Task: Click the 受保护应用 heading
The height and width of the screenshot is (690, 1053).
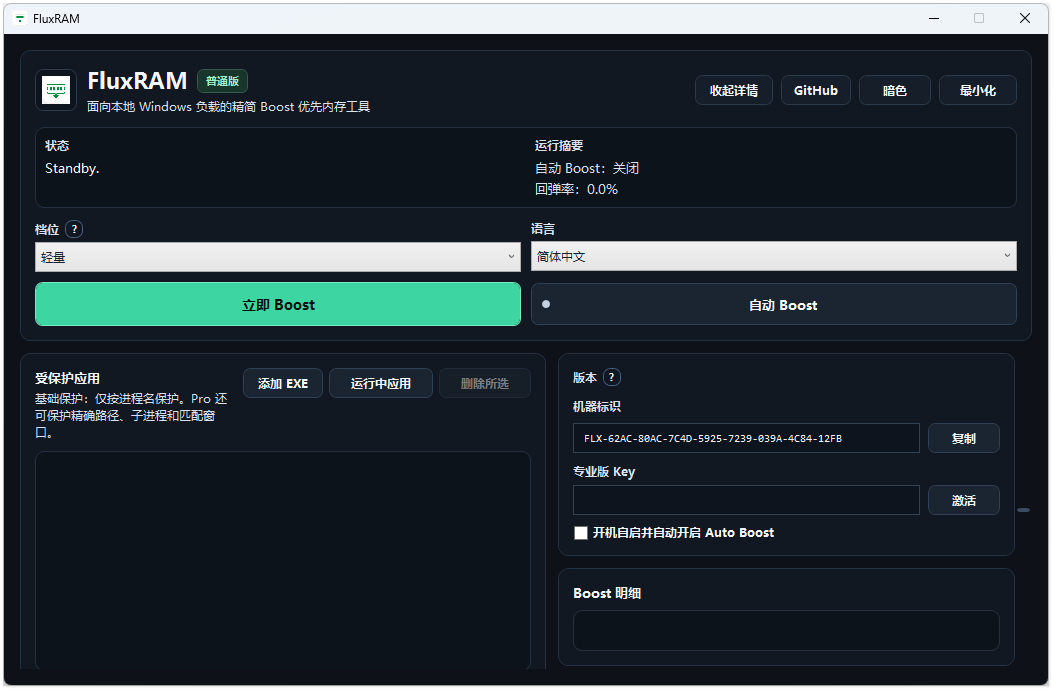Action: 67,378
